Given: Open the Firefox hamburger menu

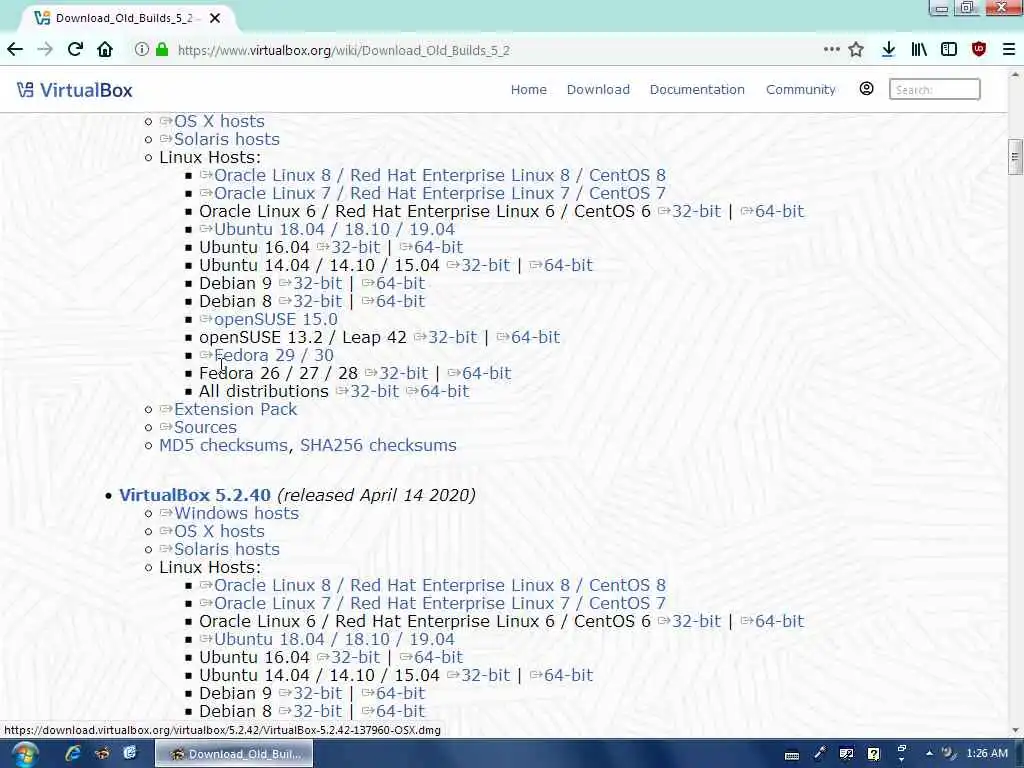Looking at the screenshot, I should pos(1008,50).
